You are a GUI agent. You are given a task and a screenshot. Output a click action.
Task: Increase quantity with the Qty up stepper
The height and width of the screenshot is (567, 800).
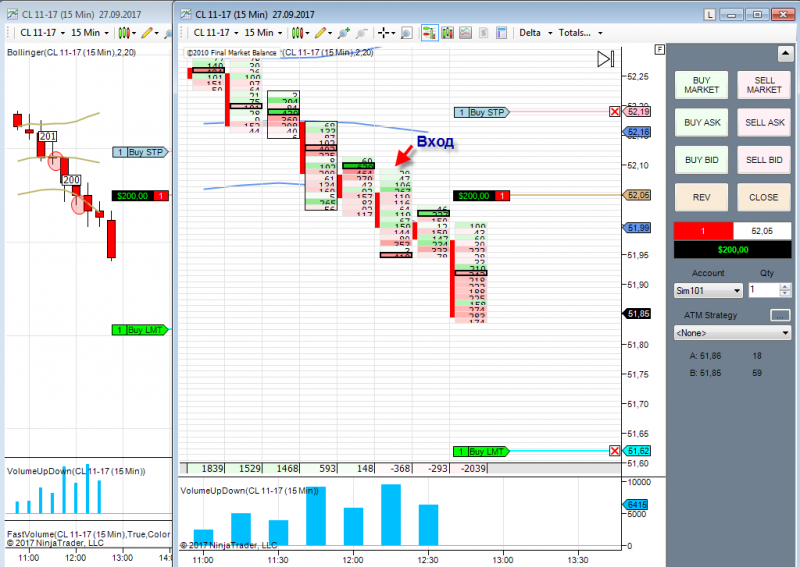(x=786, y=287)
